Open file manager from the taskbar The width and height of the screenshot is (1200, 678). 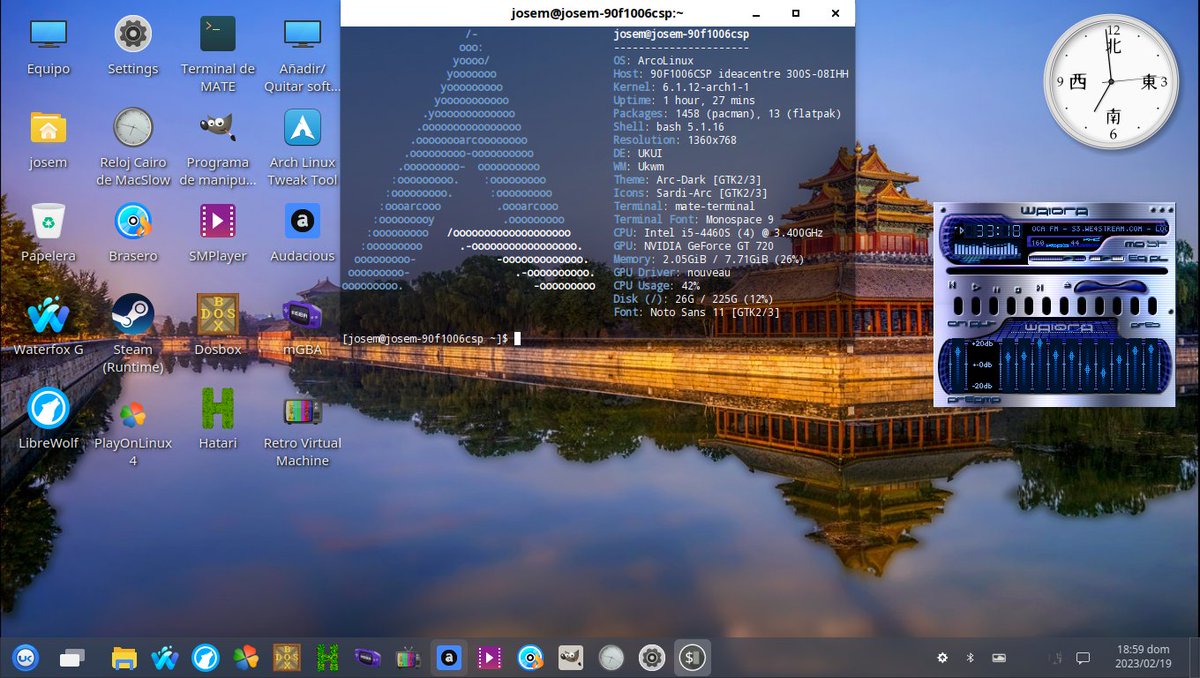click(124, 657)
